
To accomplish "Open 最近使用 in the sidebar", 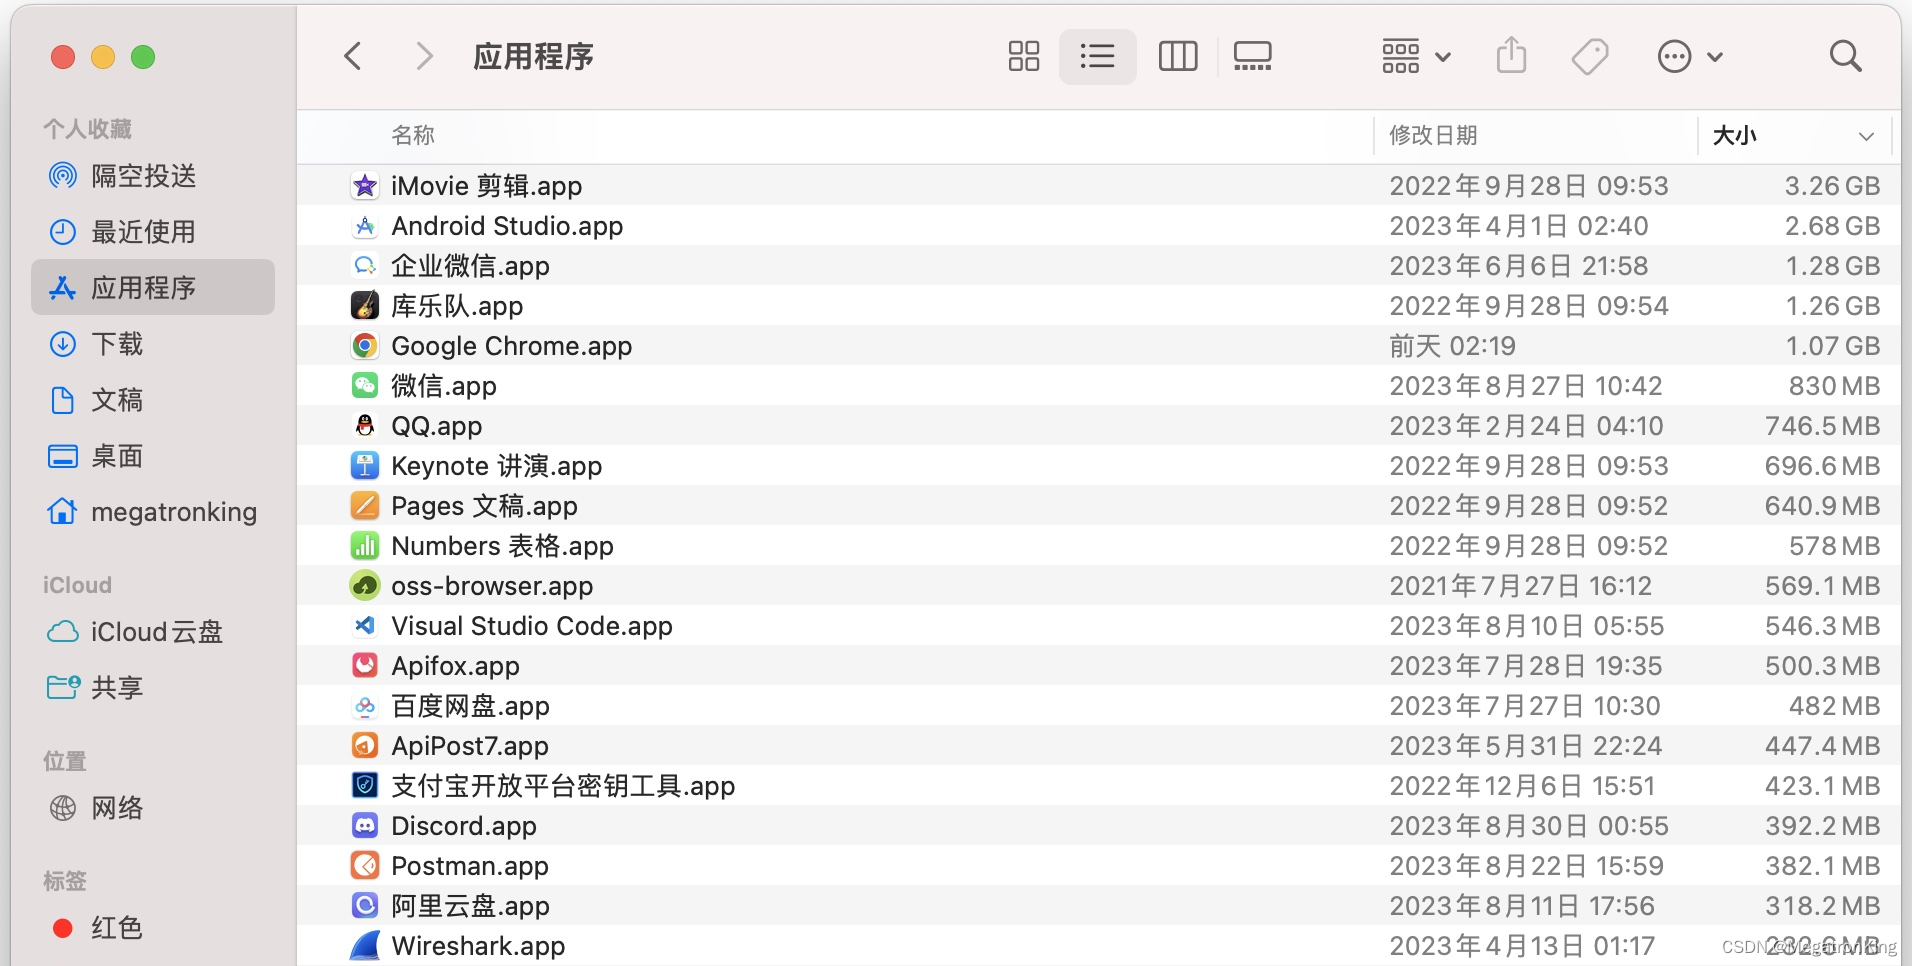I will (x=153, y=232).
